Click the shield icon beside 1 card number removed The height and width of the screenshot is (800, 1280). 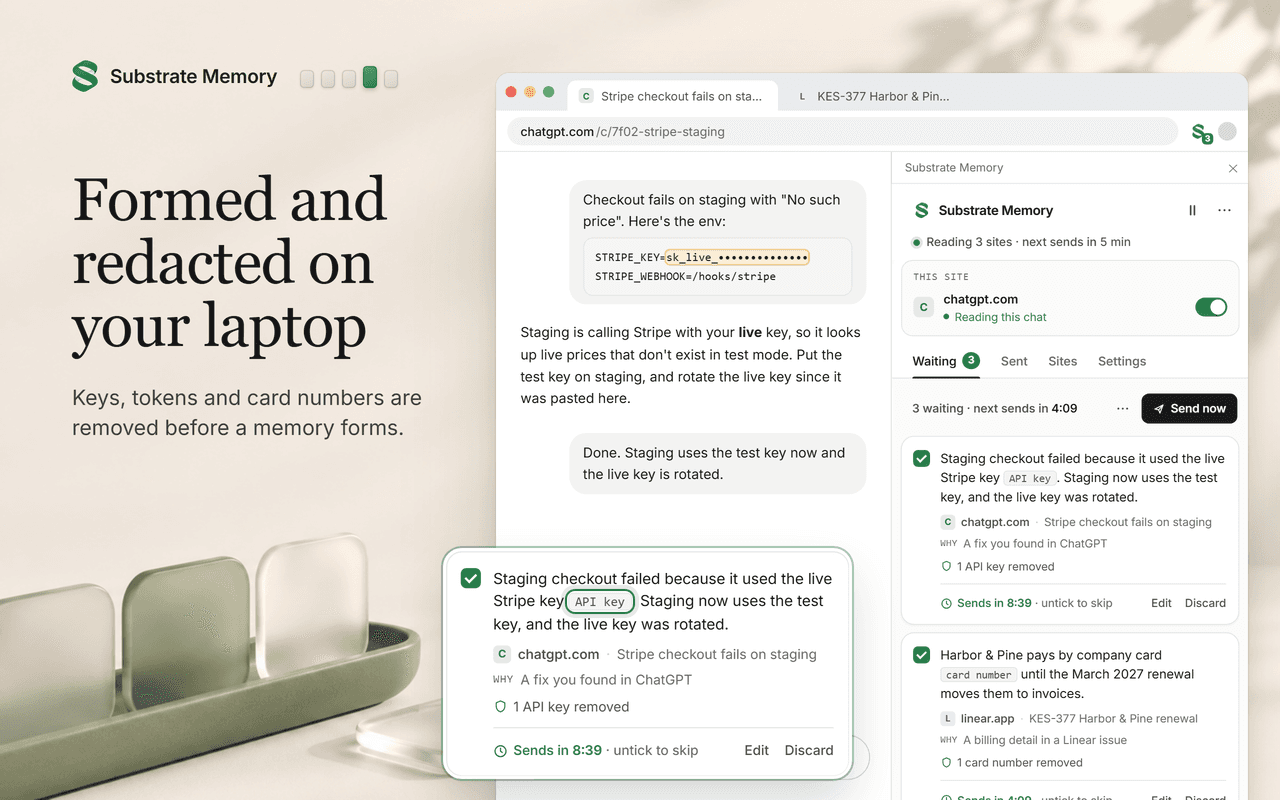[946, 762]
